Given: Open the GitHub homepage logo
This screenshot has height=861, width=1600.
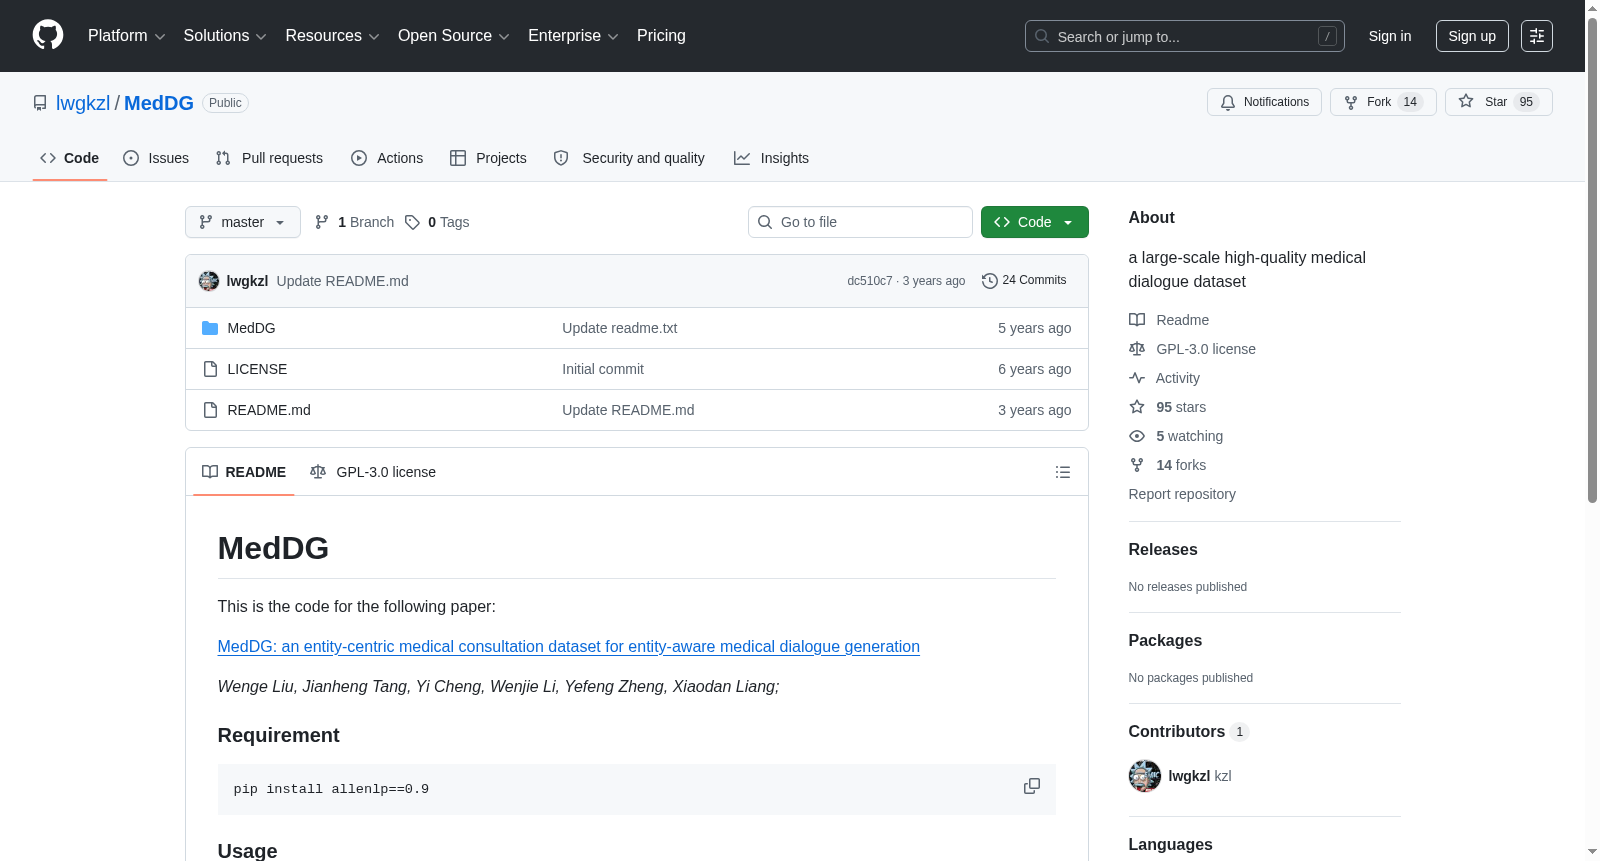Looking at the screenshot, I should pos(48,36).
